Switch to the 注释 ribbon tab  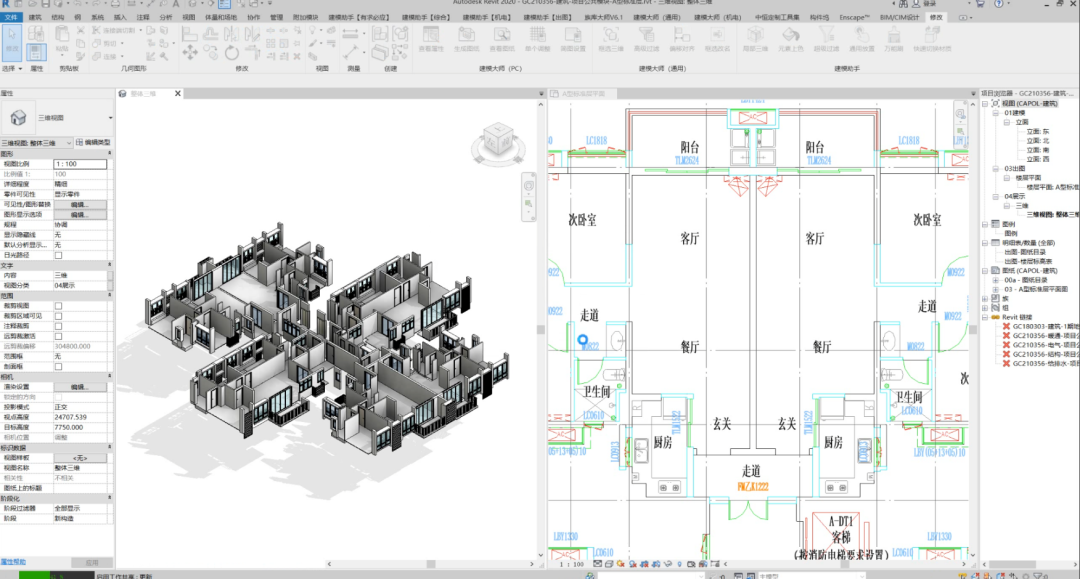click(143, 17)
